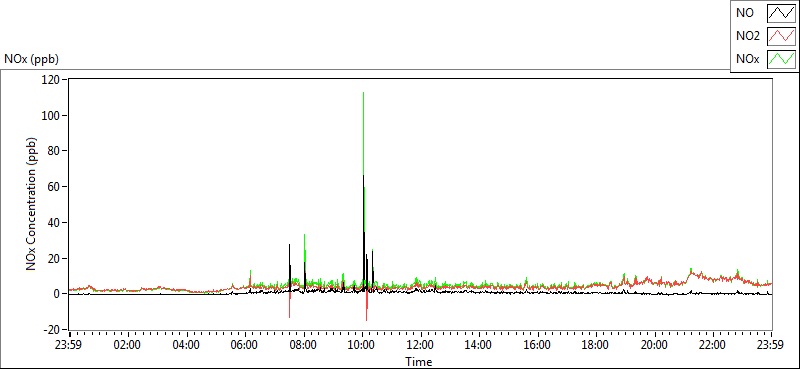Click the Time axis label
Viewport: 800px width, 369px height.
point(419,362)
